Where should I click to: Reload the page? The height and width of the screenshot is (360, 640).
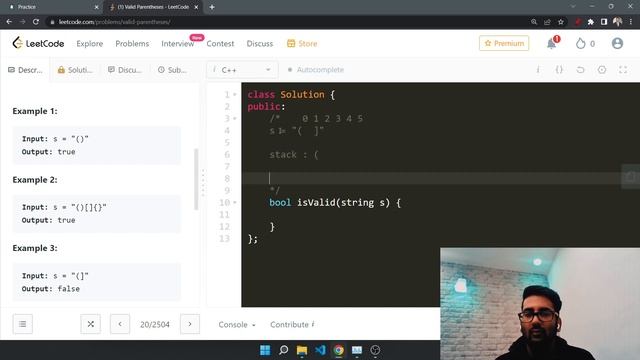pyautogui.click(x=36, y=22)
